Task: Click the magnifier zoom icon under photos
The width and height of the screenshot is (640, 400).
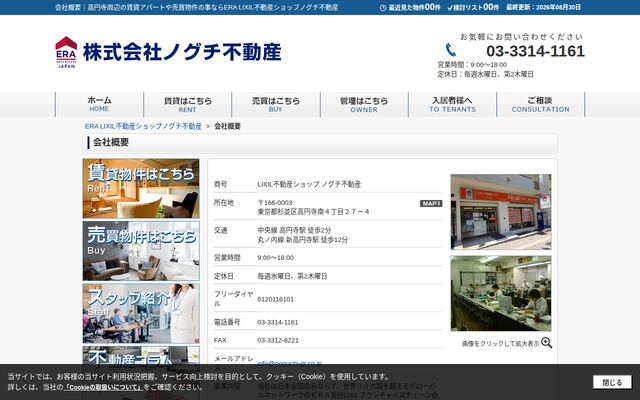Action: pos(547,343)
